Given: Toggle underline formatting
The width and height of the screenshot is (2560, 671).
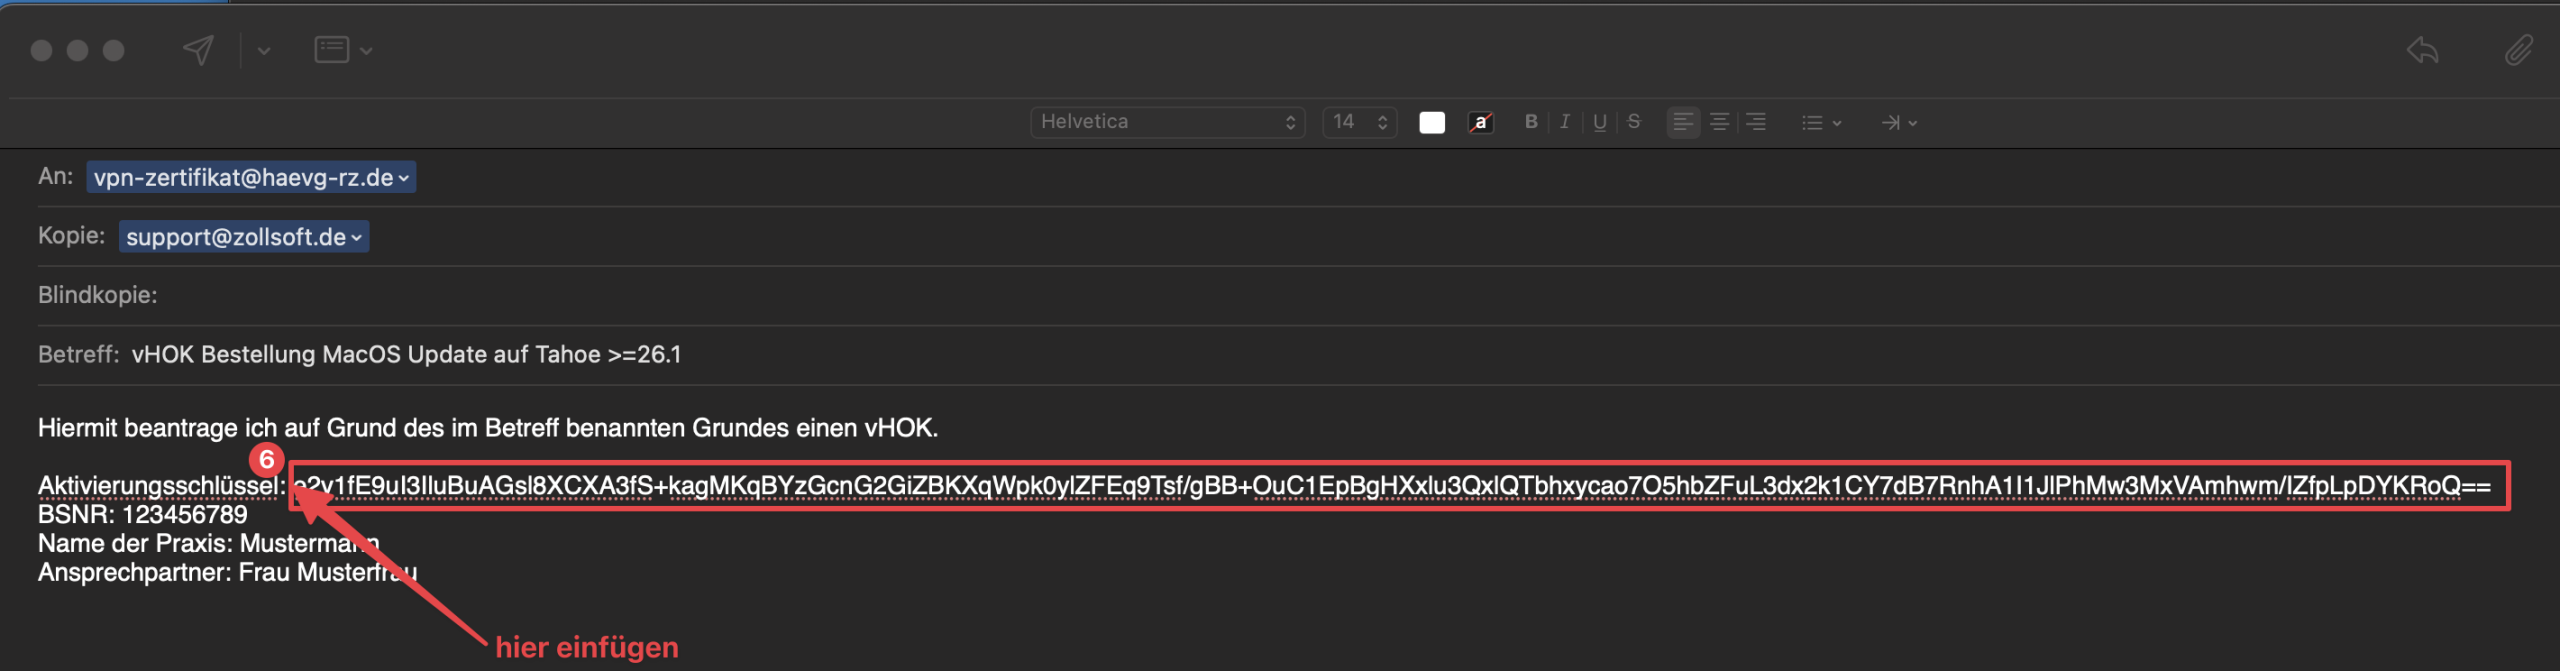Looking at the screenshot, I should 1600,122.
